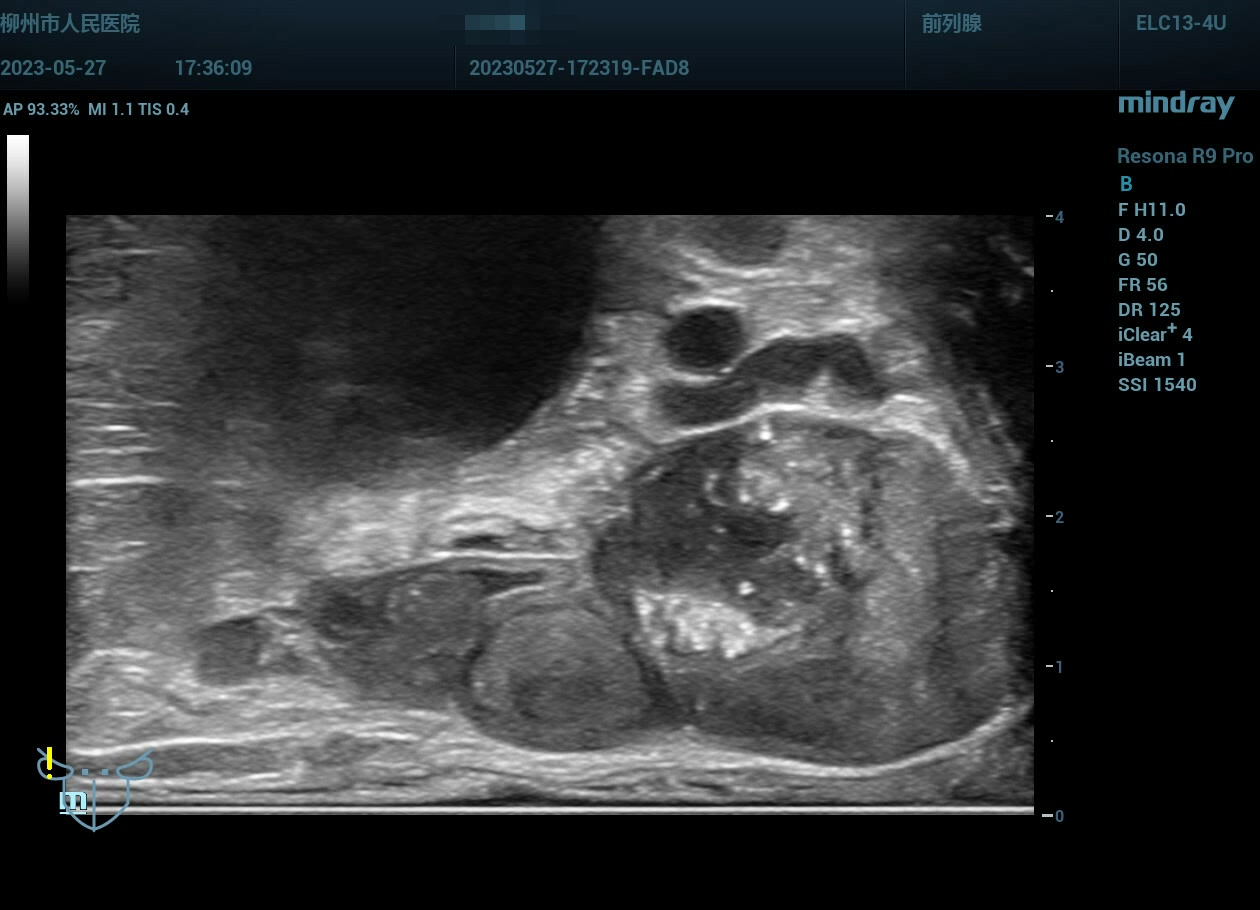
Task: Click the depth scale 0 marker
Action: [1058, 816]
